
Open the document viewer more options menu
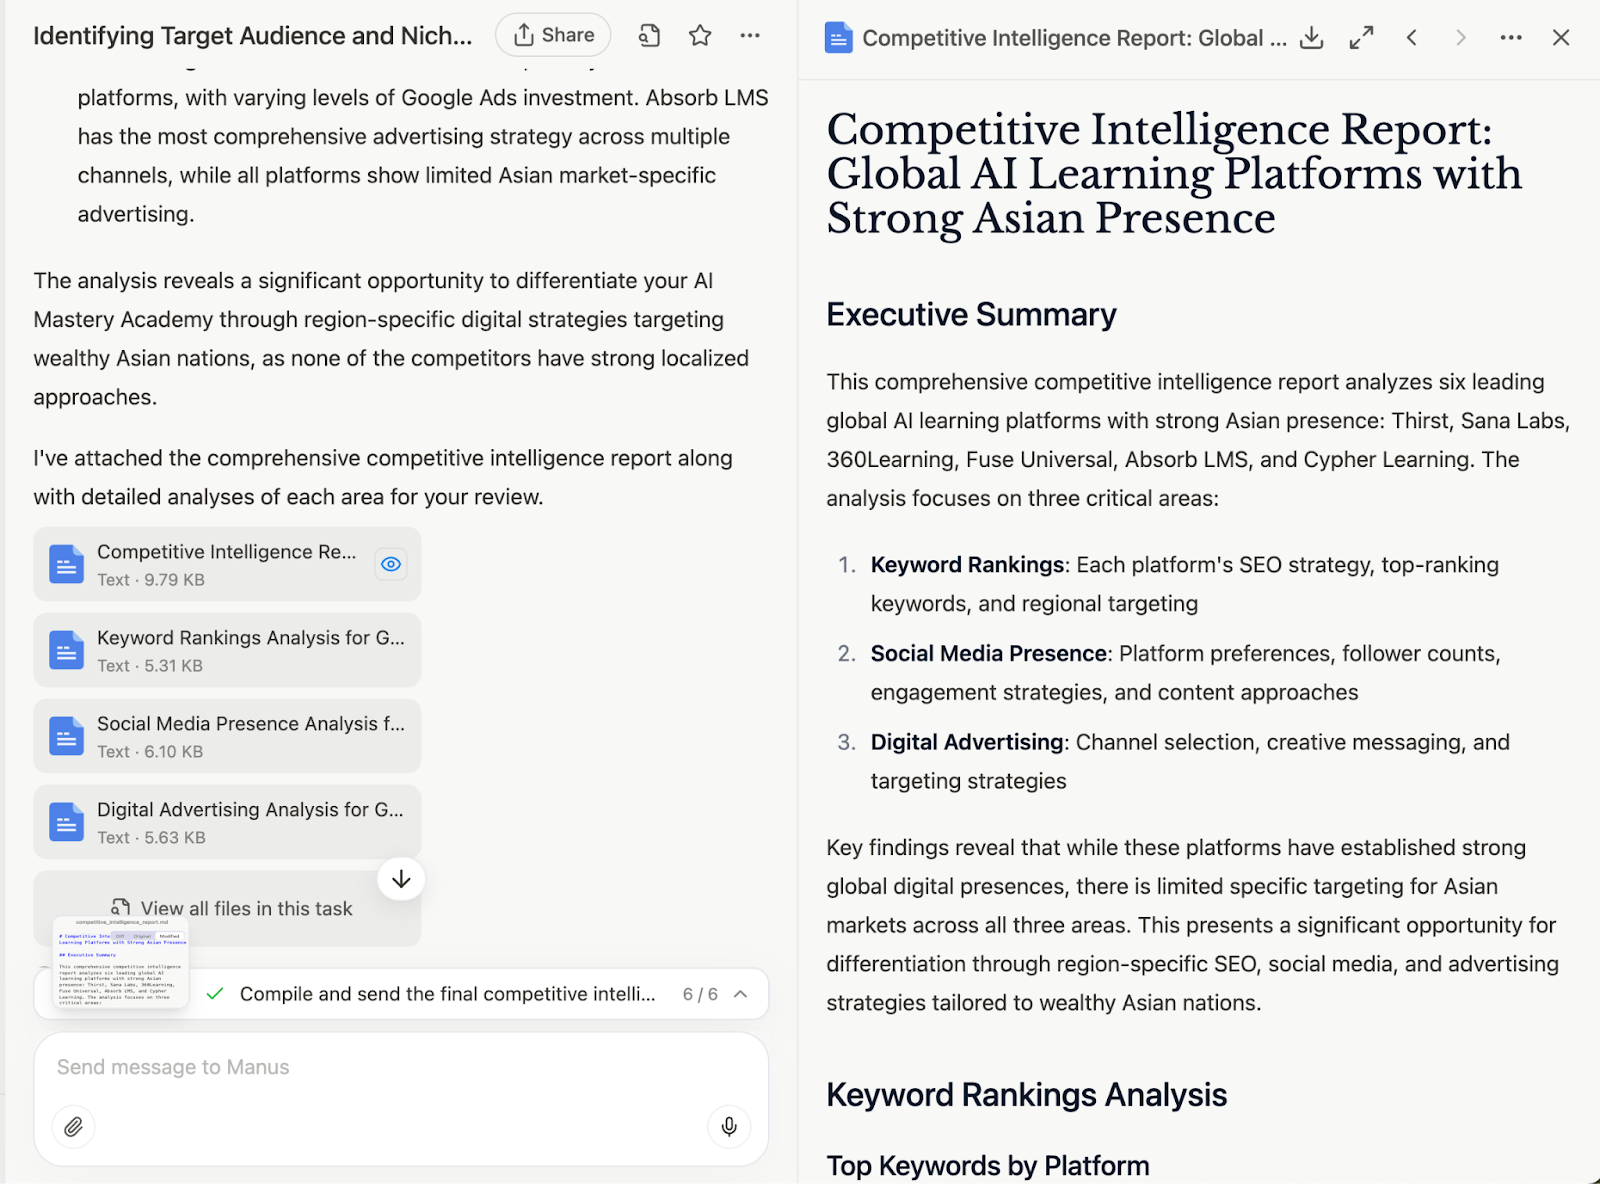1511,38
